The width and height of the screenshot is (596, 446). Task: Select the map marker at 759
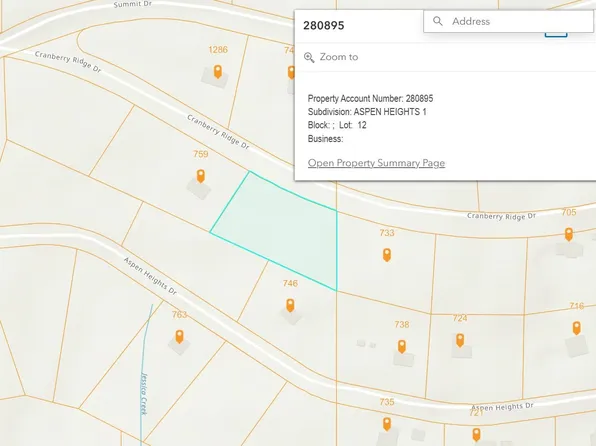pos(200,176)
